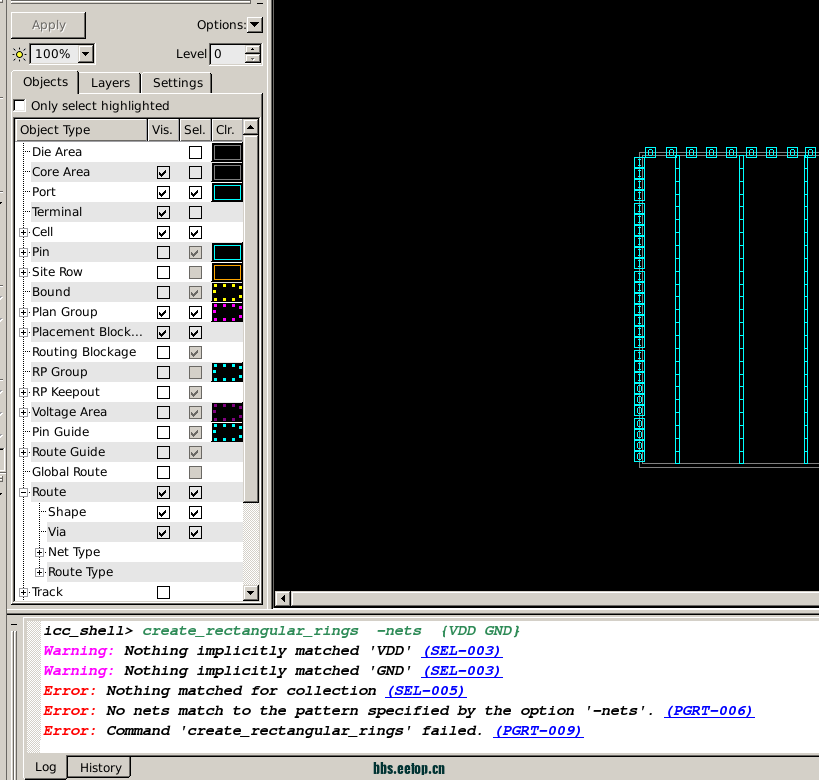Viewport: 819px width, 780px height.
Task: Select the RP Group row
Action: [130, 372]
